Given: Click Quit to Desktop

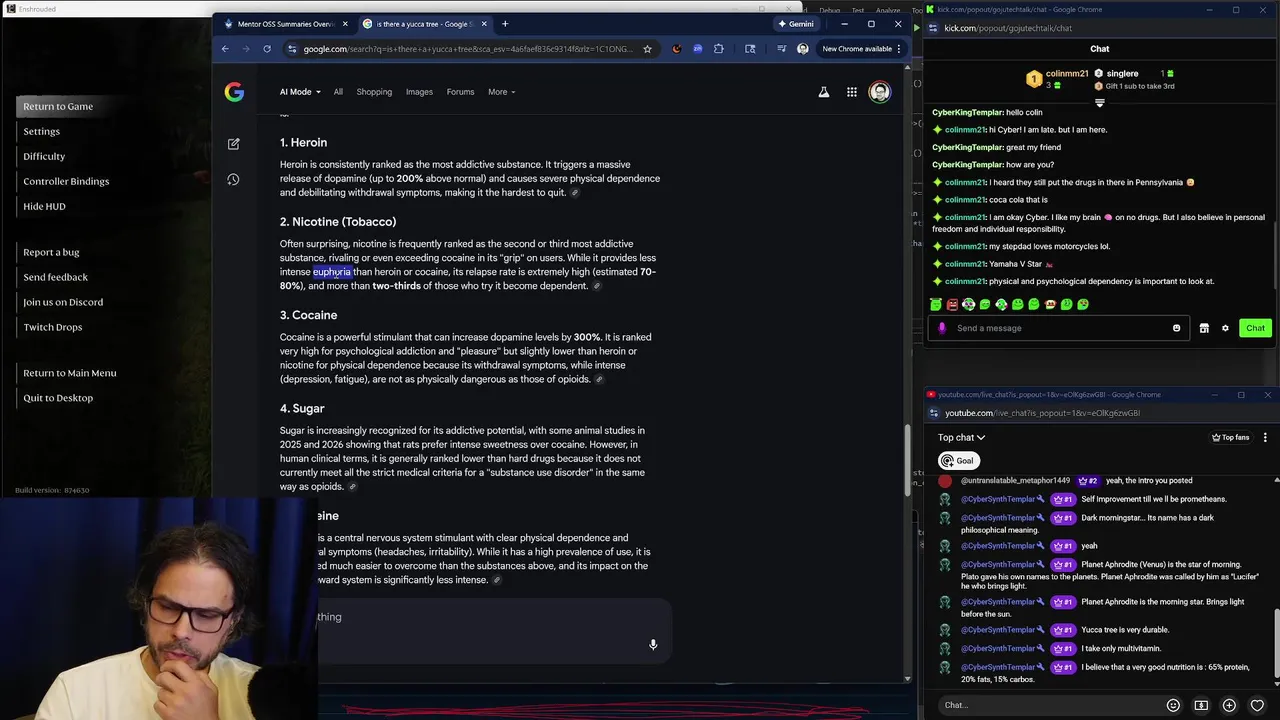Looking at the screenshot, I should click(x=58, y=398).
